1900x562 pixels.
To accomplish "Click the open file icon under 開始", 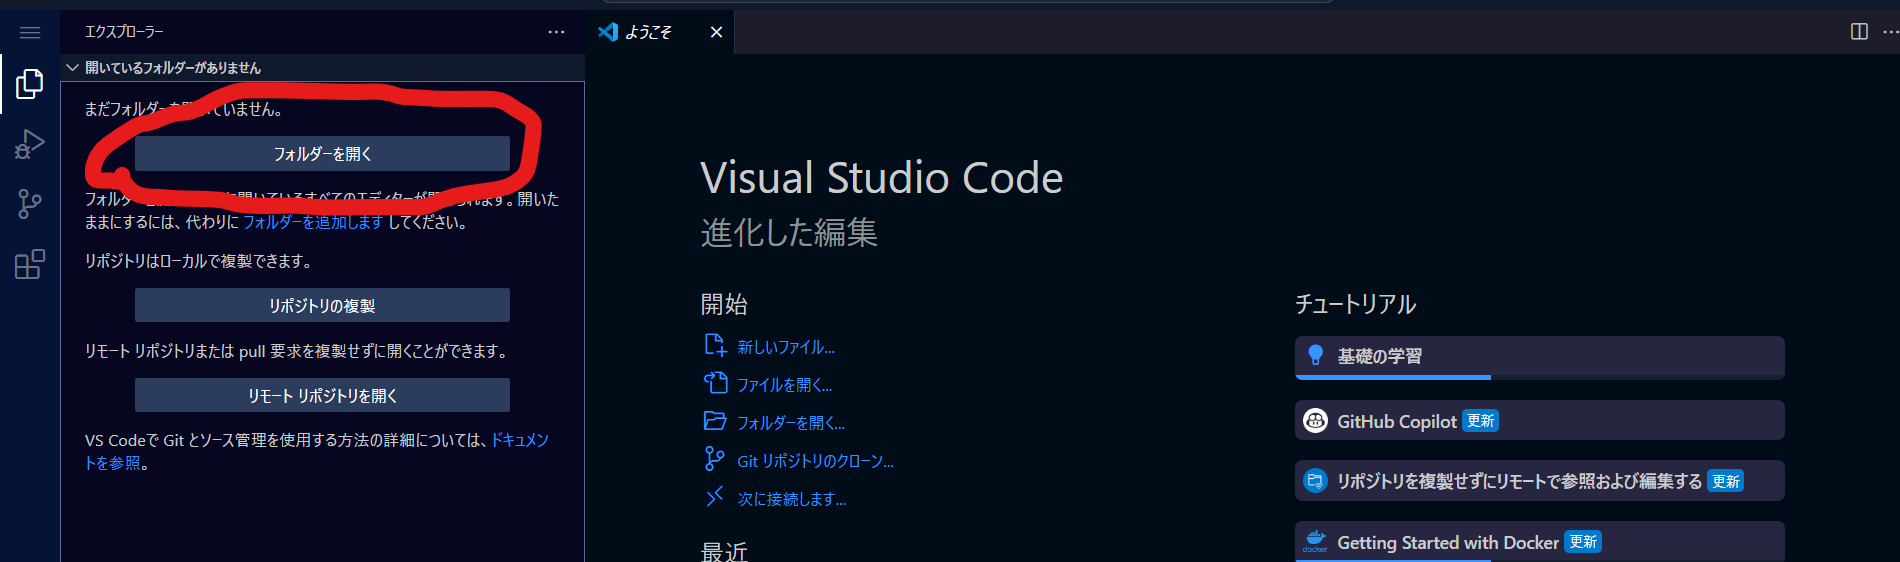I will (715, 383).
